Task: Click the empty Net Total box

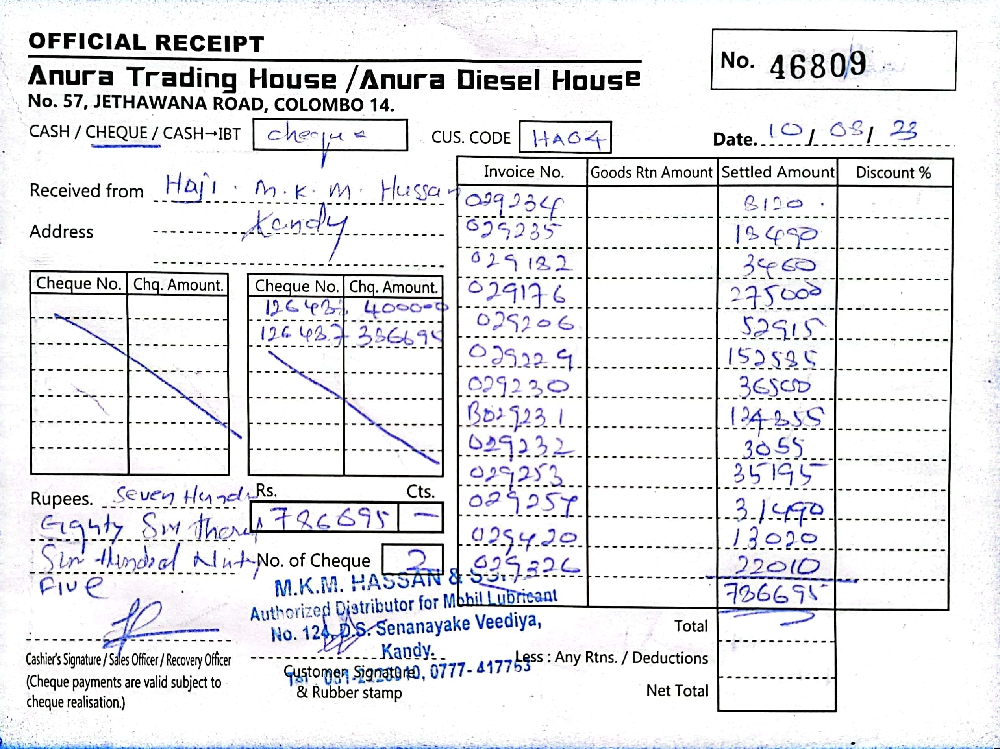Action: [777, 690]
